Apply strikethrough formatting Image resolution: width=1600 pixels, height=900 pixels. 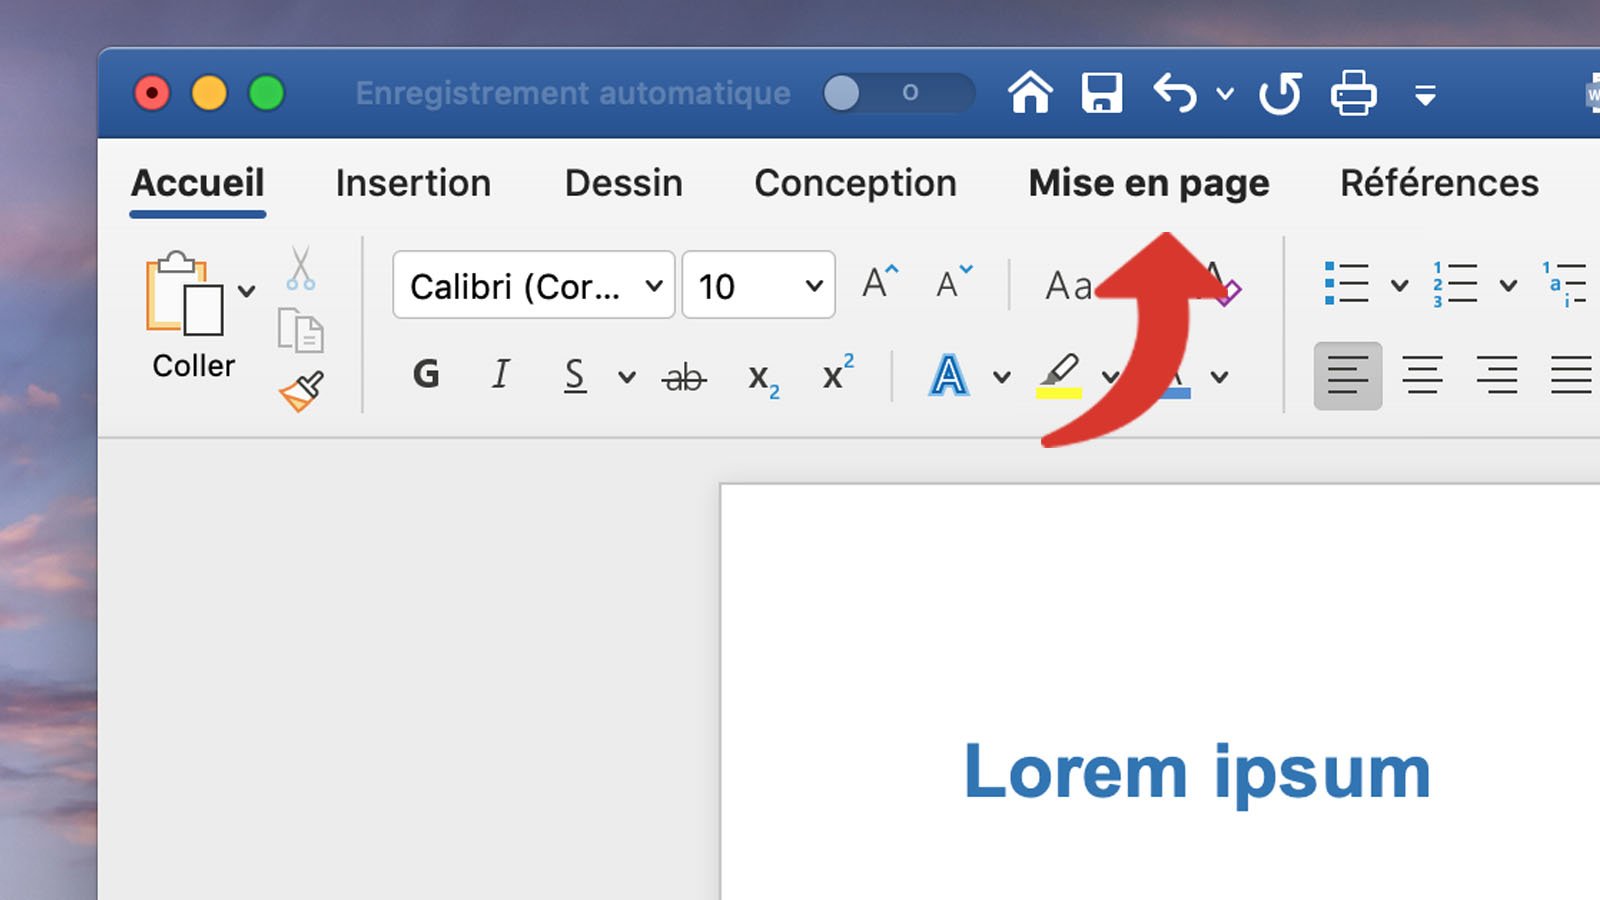(x=683, y=375)
